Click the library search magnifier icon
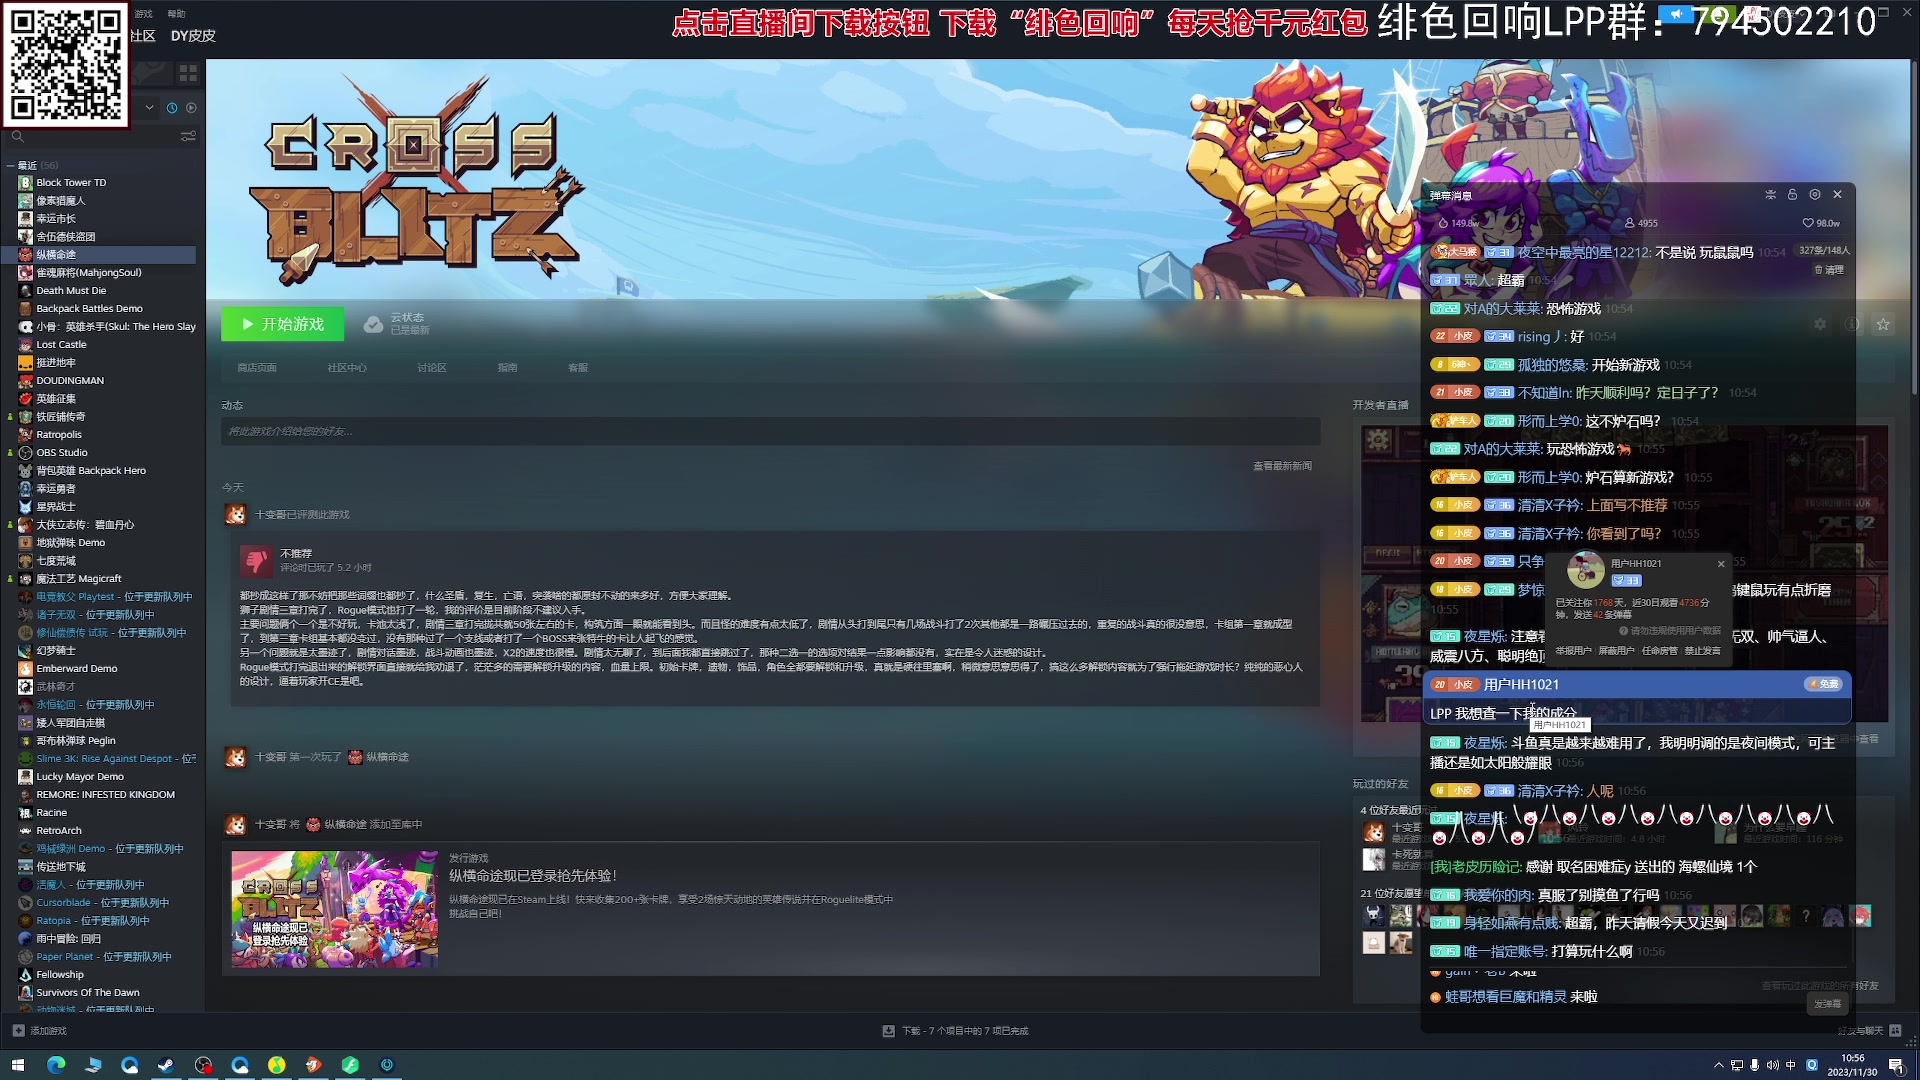1920x1080 pixels. (x=17, y=136)
